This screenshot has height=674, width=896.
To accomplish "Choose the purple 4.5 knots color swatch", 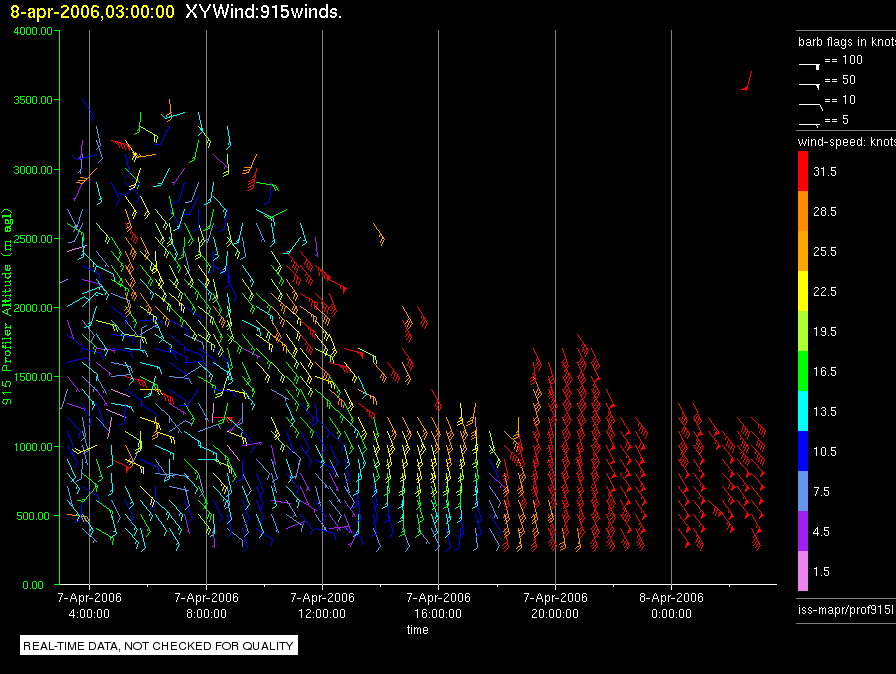I will pos(803,531).
